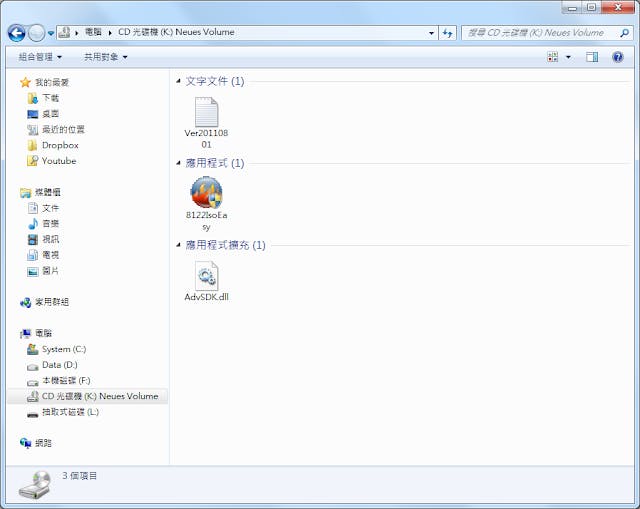Open 文件 library in sidebar
Viewport: 640px width, 509px height.
point(43,208)
